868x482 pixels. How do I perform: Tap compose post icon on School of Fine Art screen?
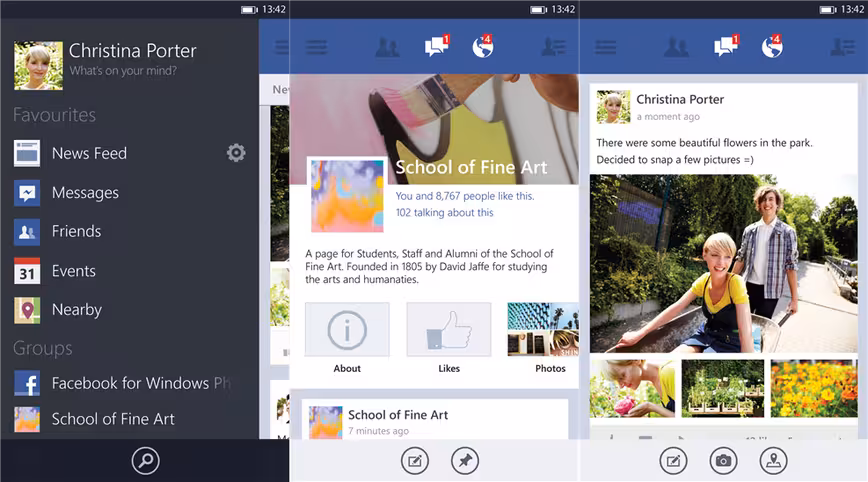[x=415, y=460]
